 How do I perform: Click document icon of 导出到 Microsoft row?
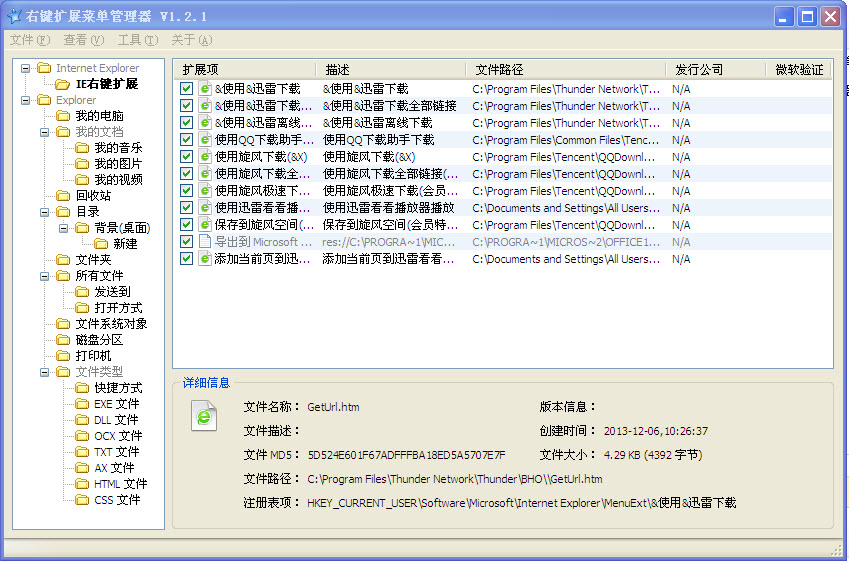point(205,242)
